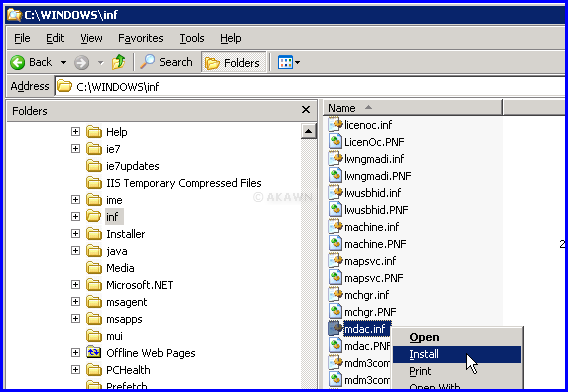
Task: Open the Back history dropdown arrow
Action: [x=63, y=63]
